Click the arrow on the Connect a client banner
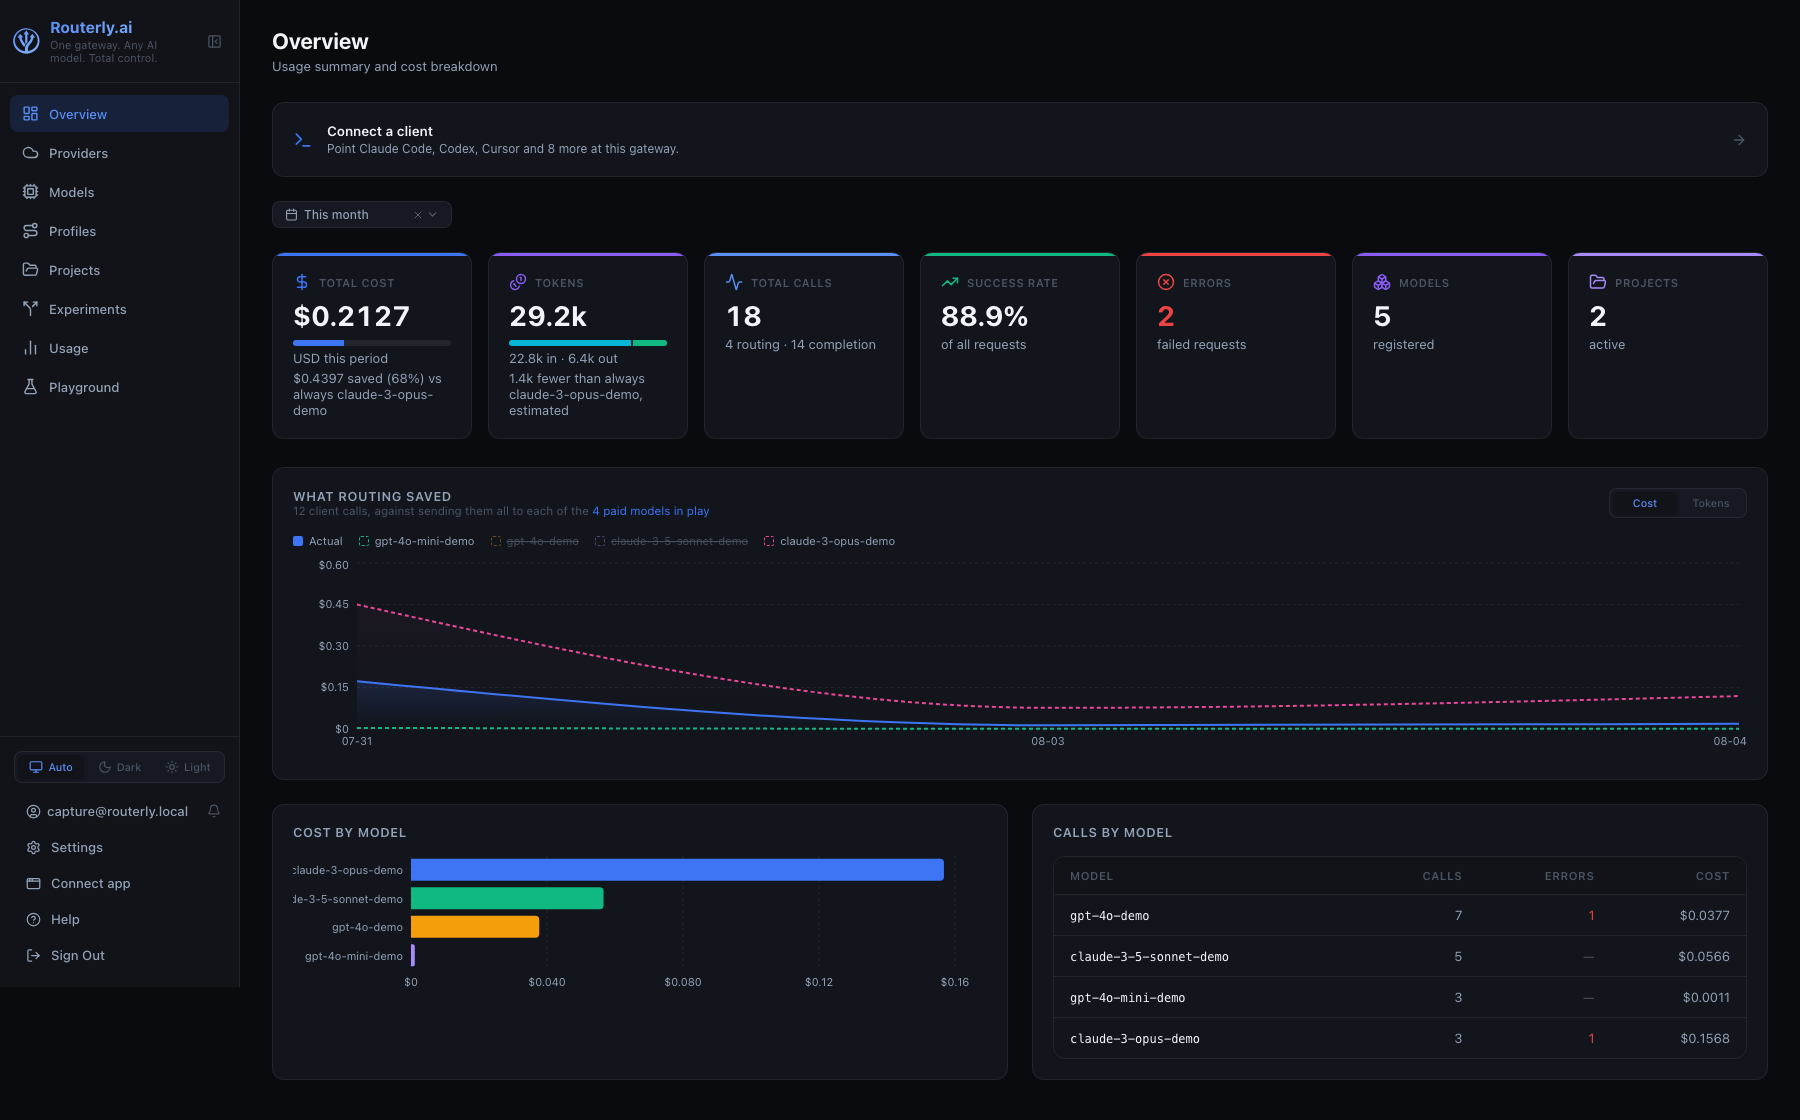 pos(1739,140)
